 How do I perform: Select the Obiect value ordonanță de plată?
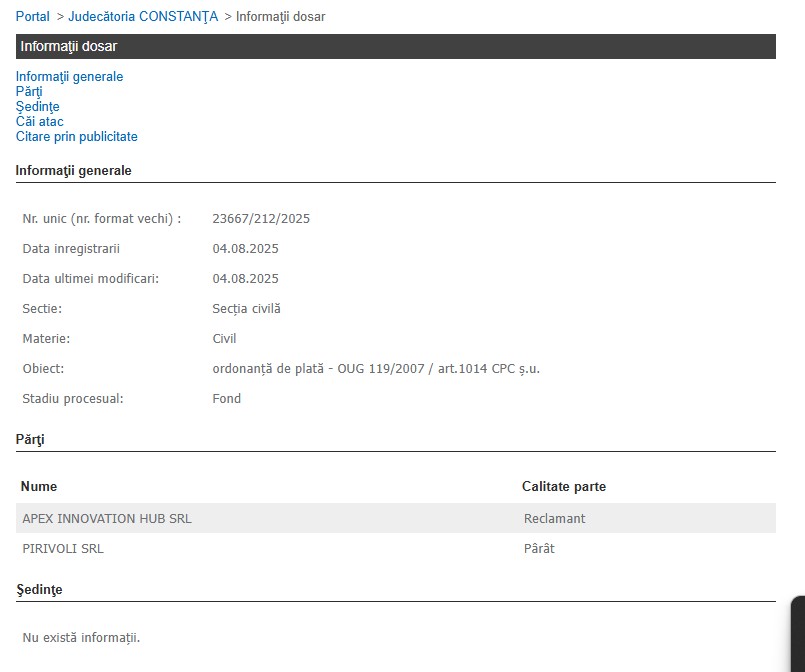pyautogui.click(x=376, y=369)
